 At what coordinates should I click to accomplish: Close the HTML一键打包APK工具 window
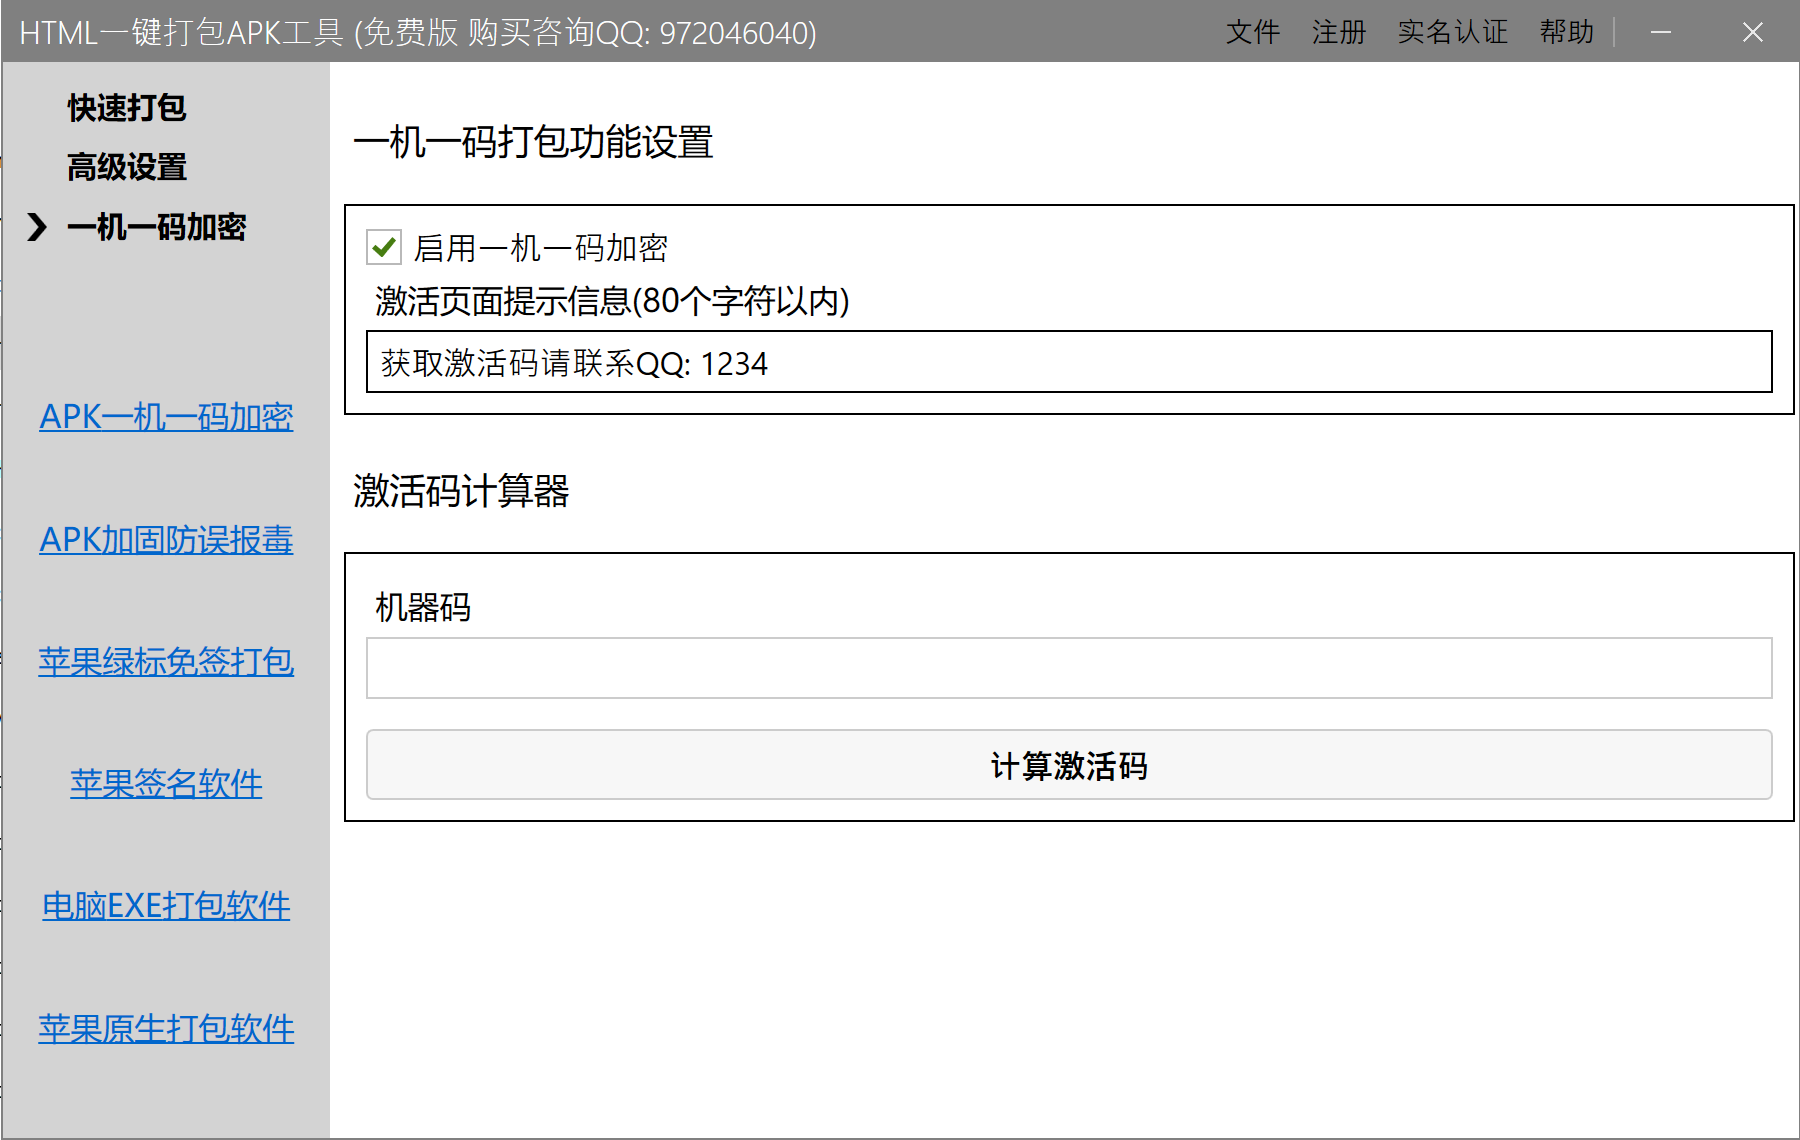point(1752,32)
